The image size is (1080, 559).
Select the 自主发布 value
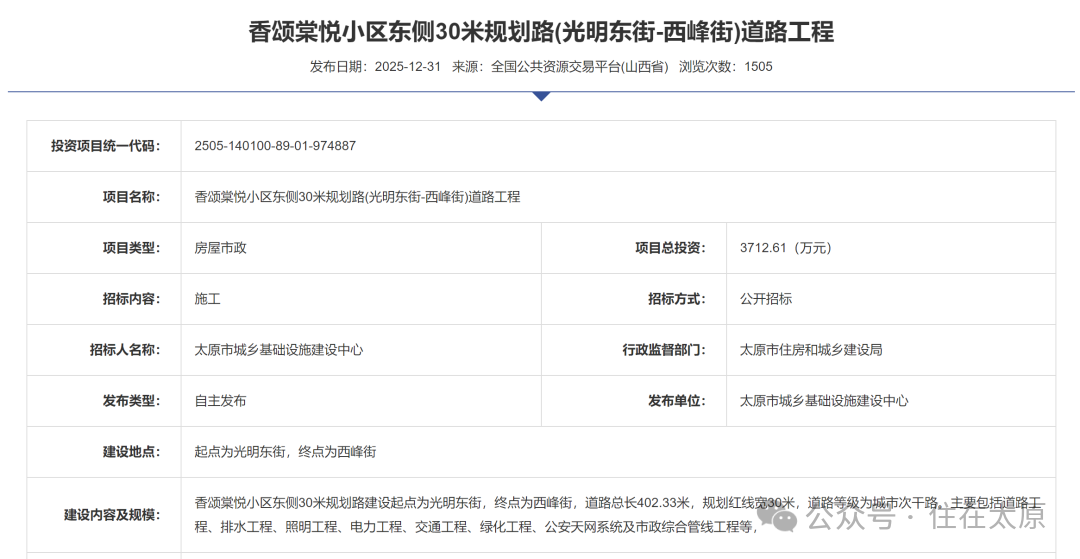(220, 401)
